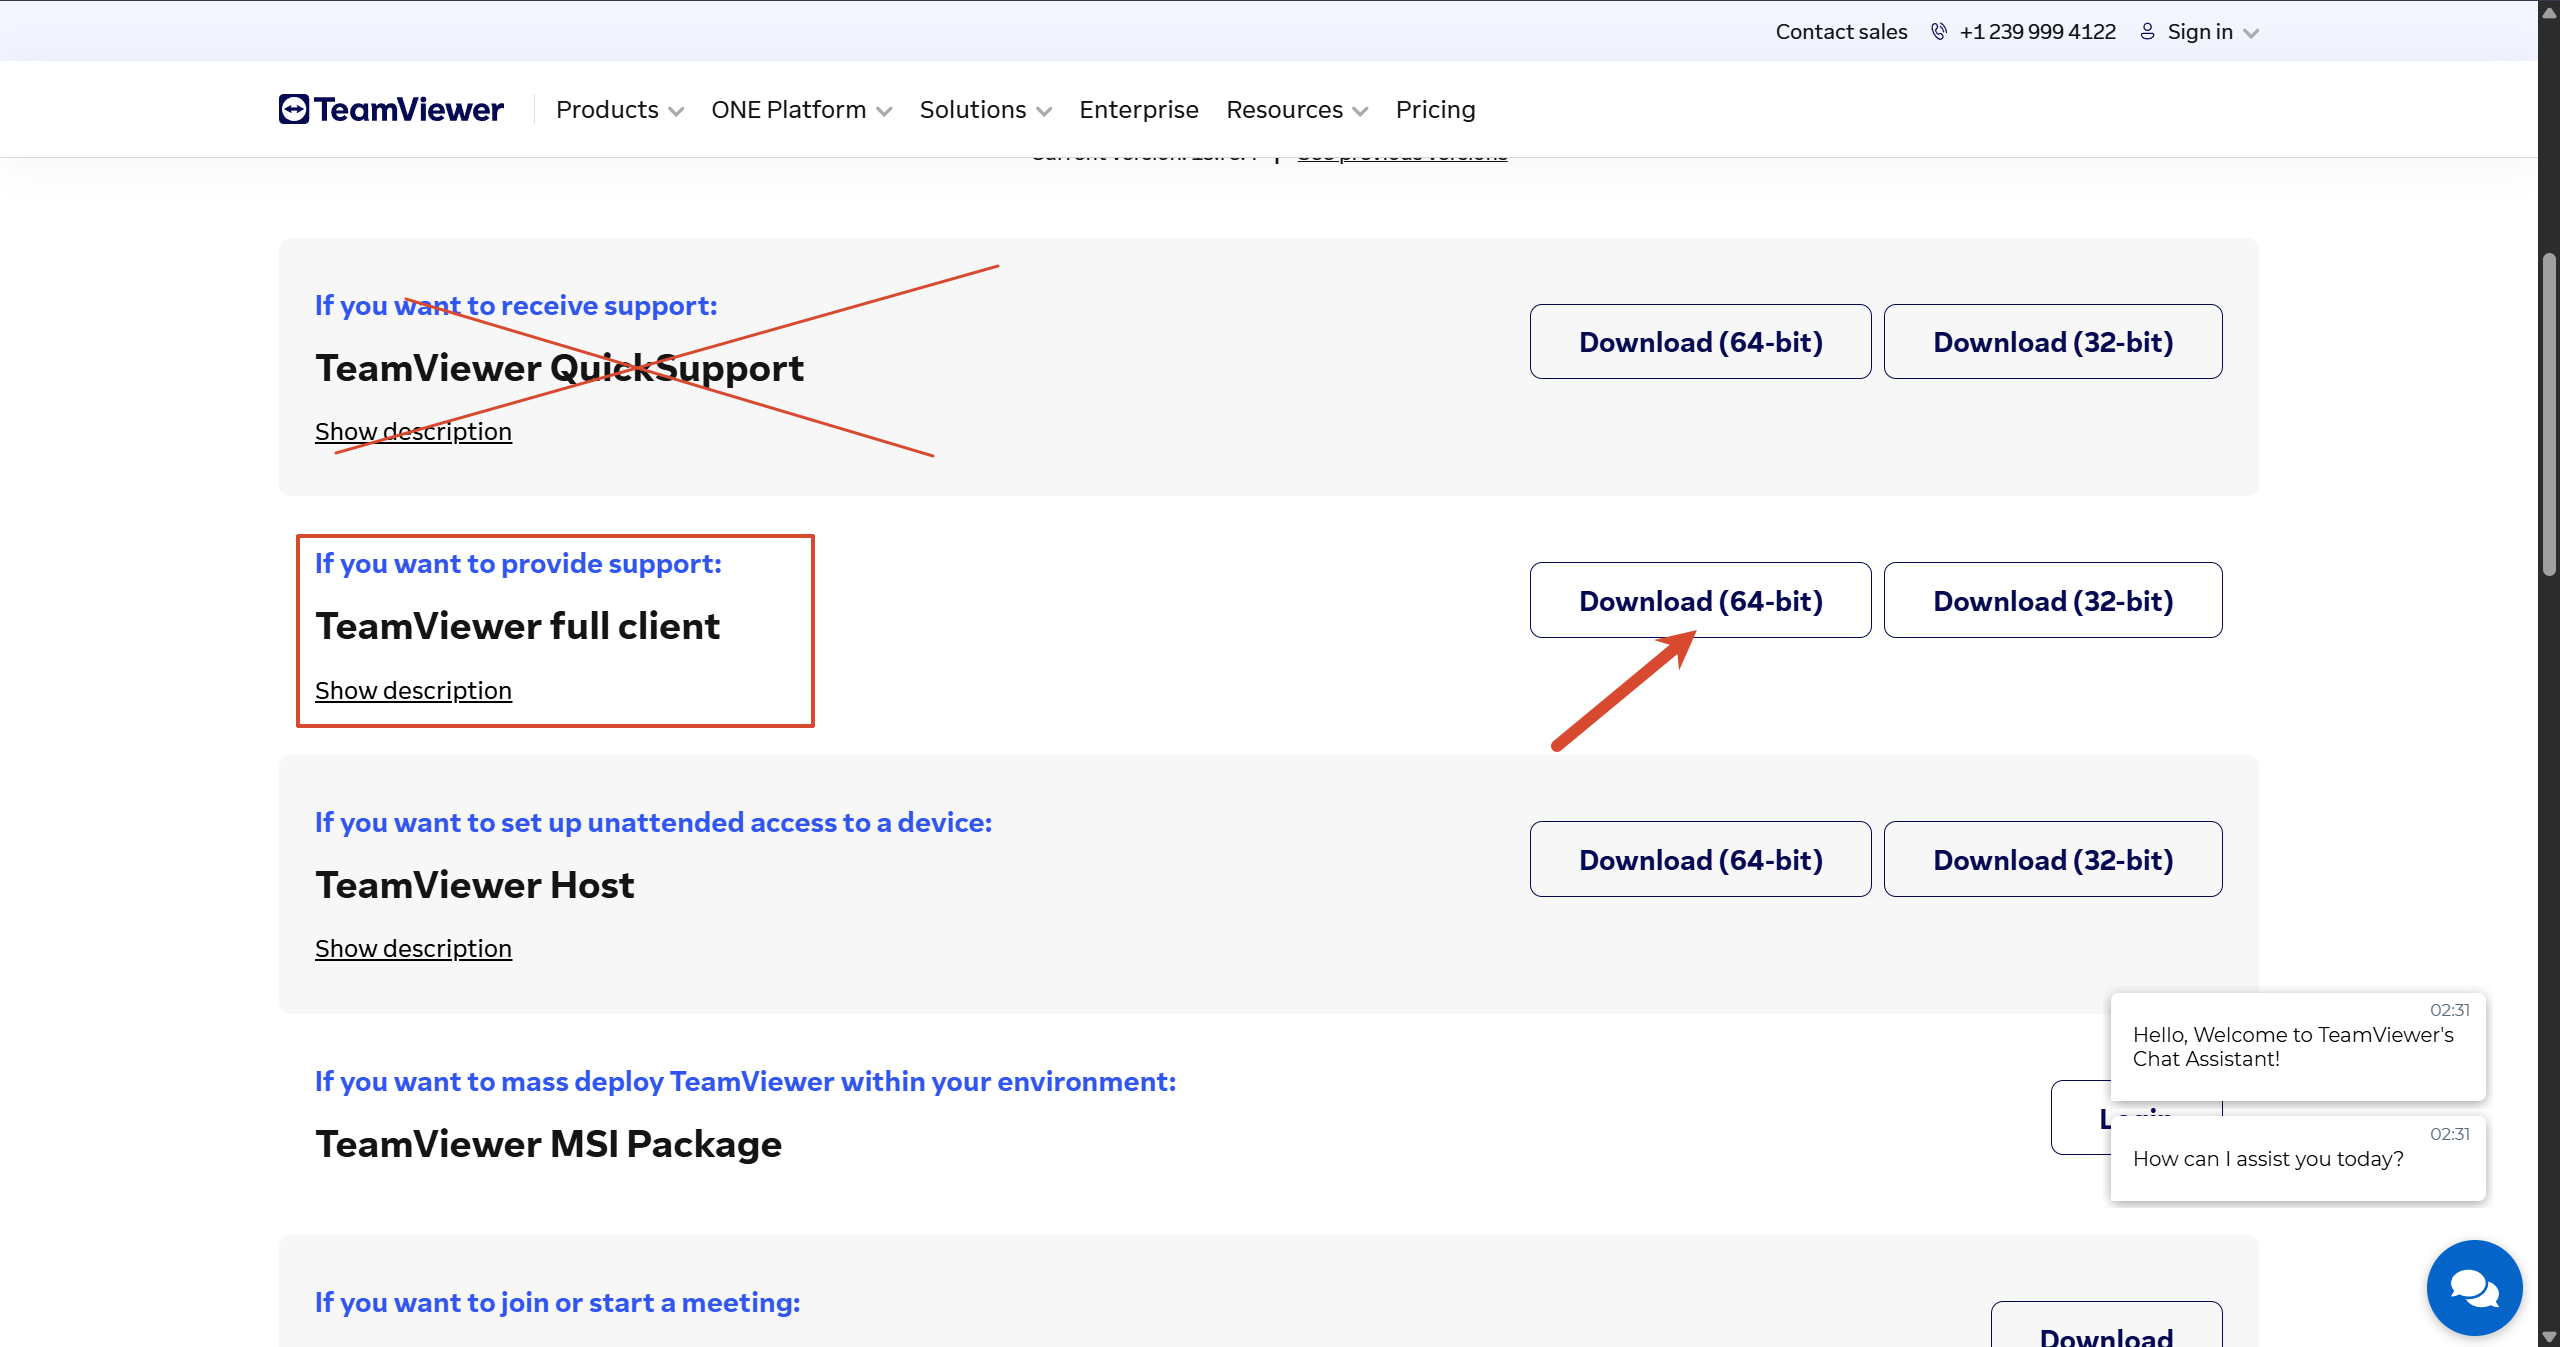Viewport: 2560px width, 1347px height.
Task: Click "If you want to join or start a meeting:" text
Action: click(x=558, y=1302)
